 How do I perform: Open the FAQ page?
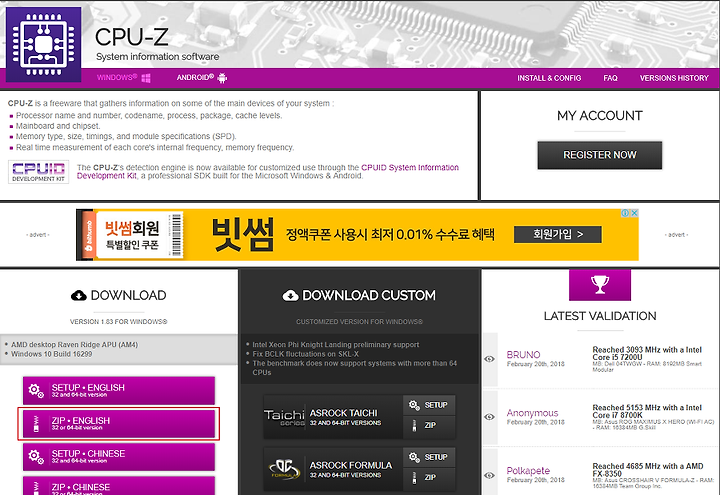[x=610, y=78]
